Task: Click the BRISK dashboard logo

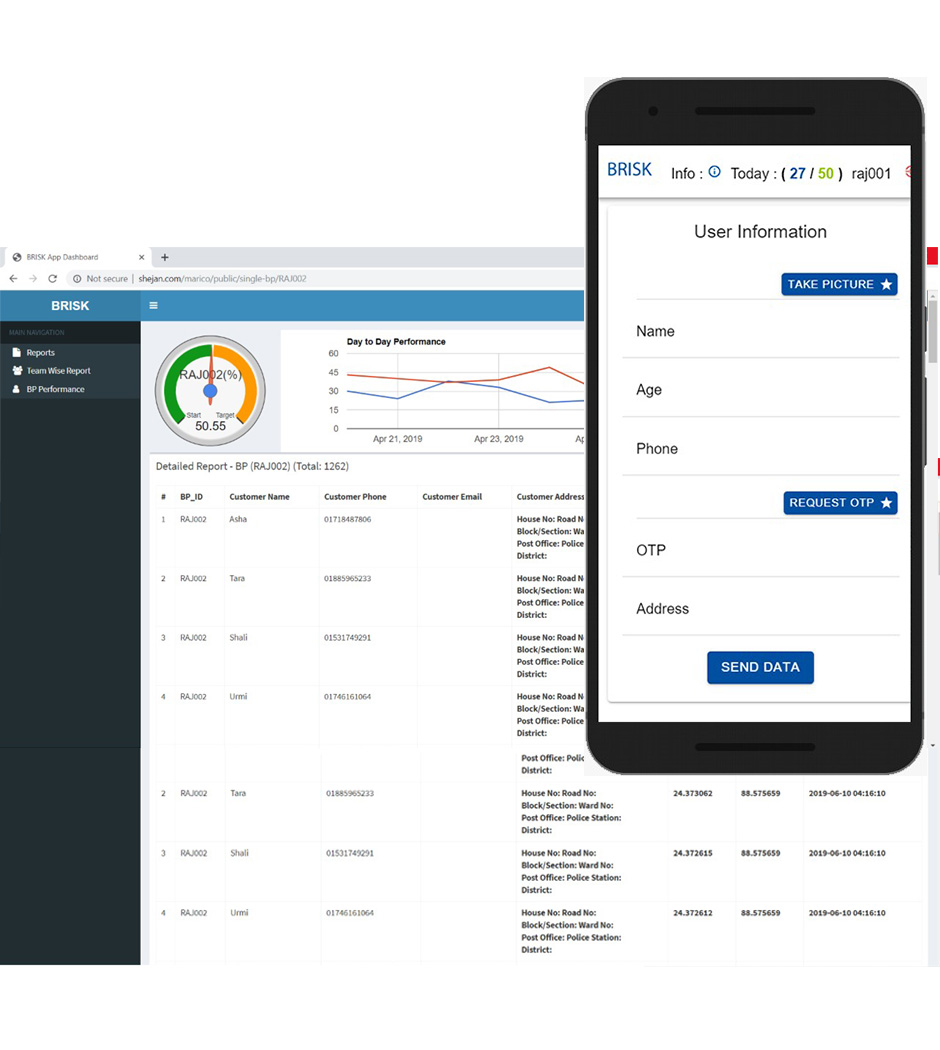Action: (x=70, y=305)
